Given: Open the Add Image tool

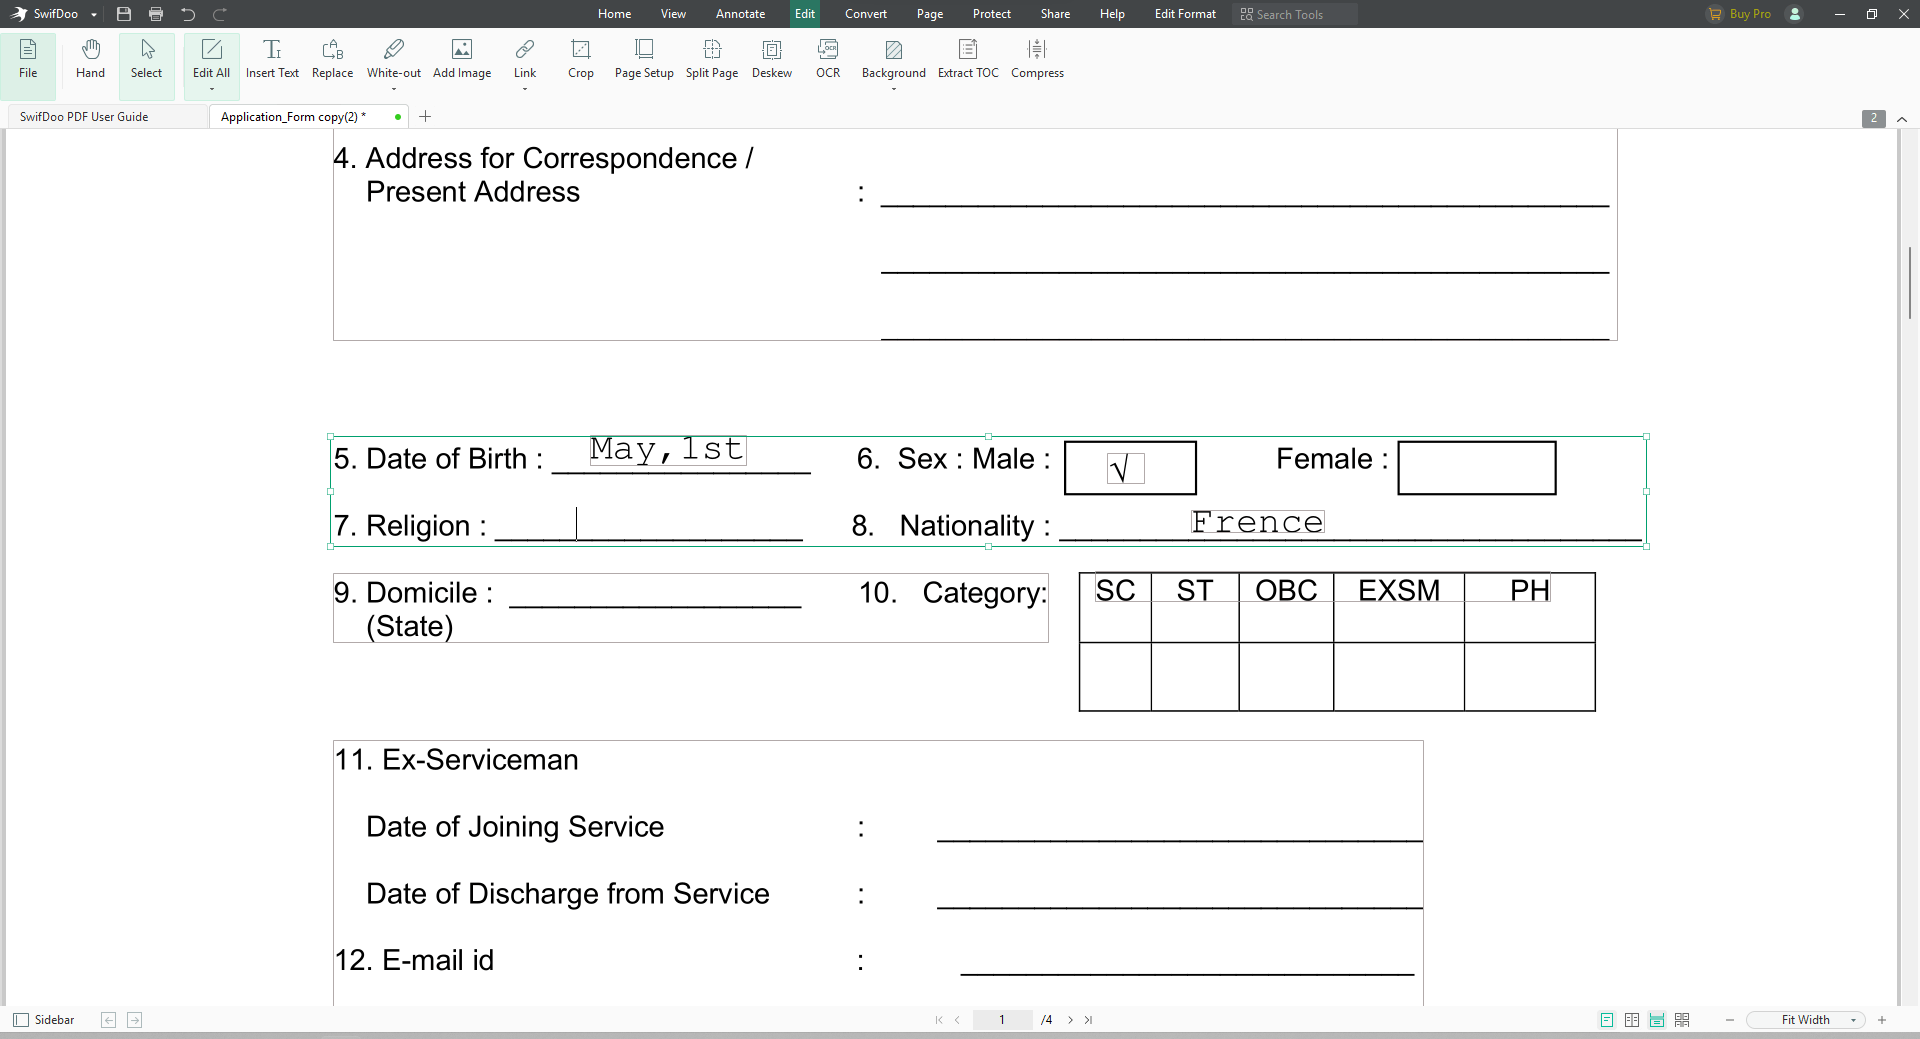Looking at the screenshot, I should [461, 60].
